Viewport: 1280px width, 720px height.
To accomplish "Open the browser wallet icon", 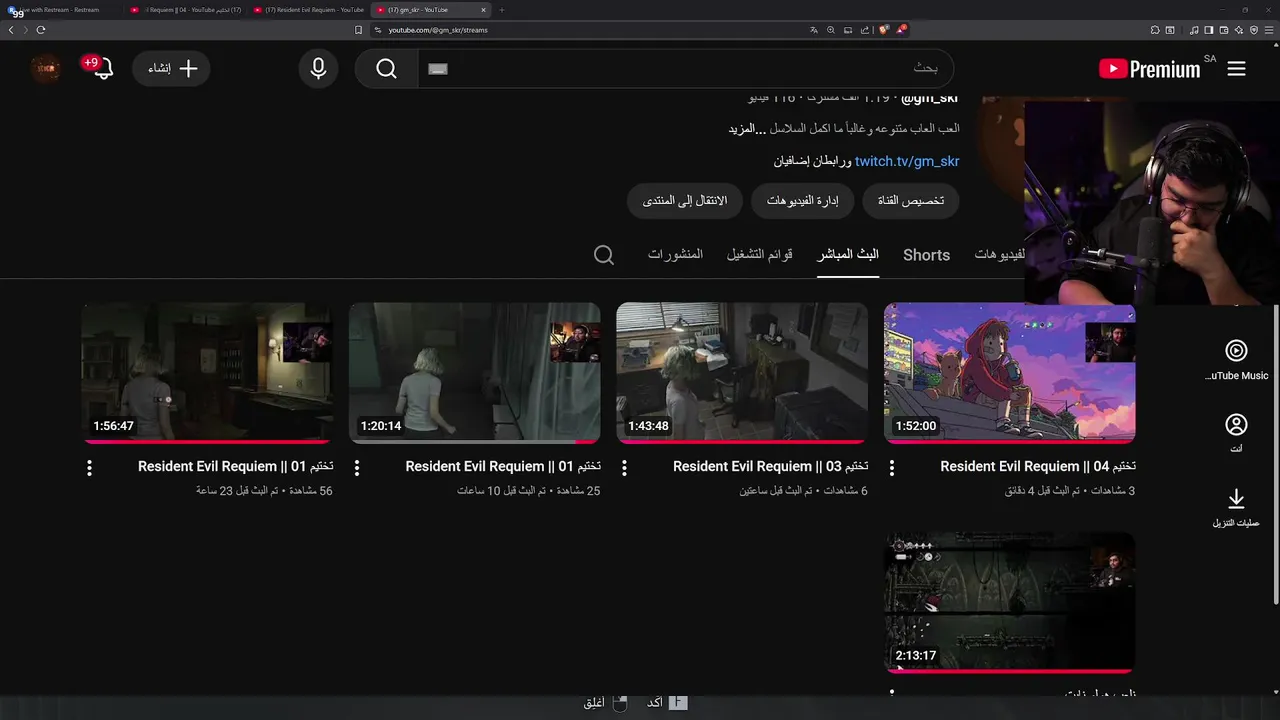I will tap(1222, 30).
